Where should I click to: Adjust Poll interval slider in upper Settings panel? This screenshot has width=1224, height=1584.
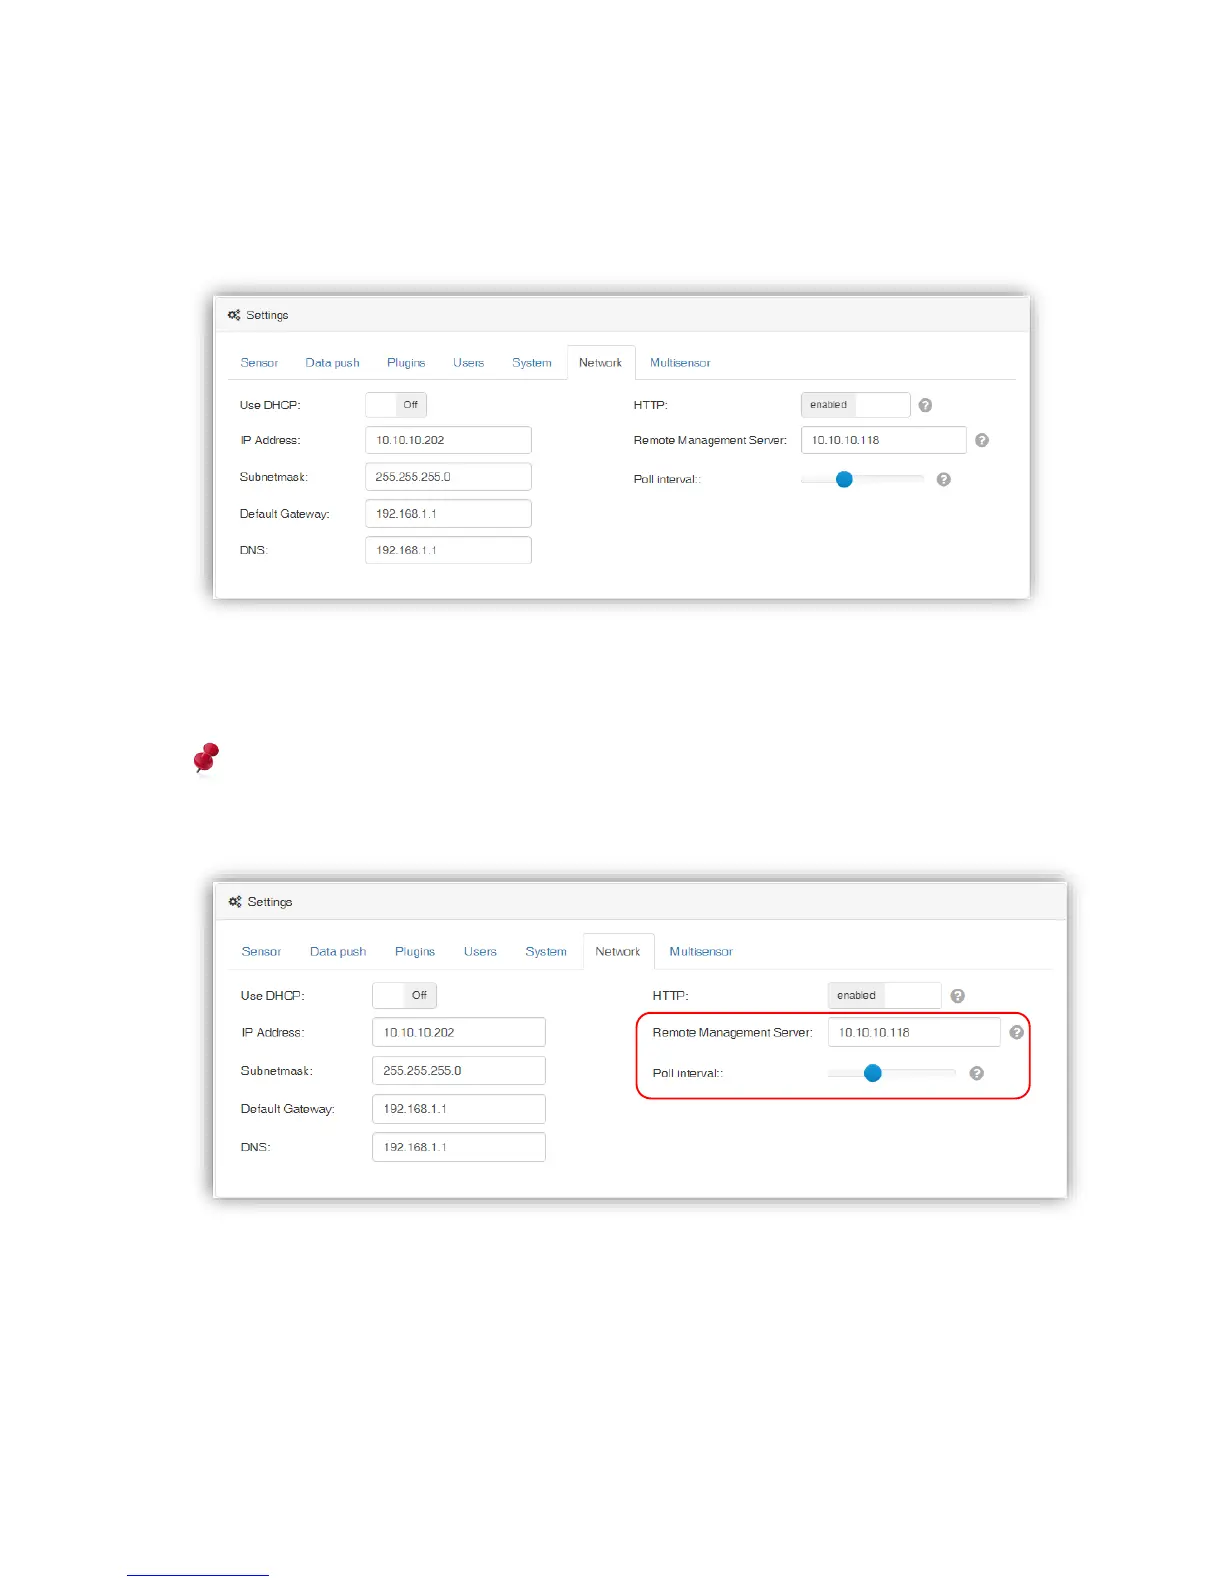pos(844,479)
